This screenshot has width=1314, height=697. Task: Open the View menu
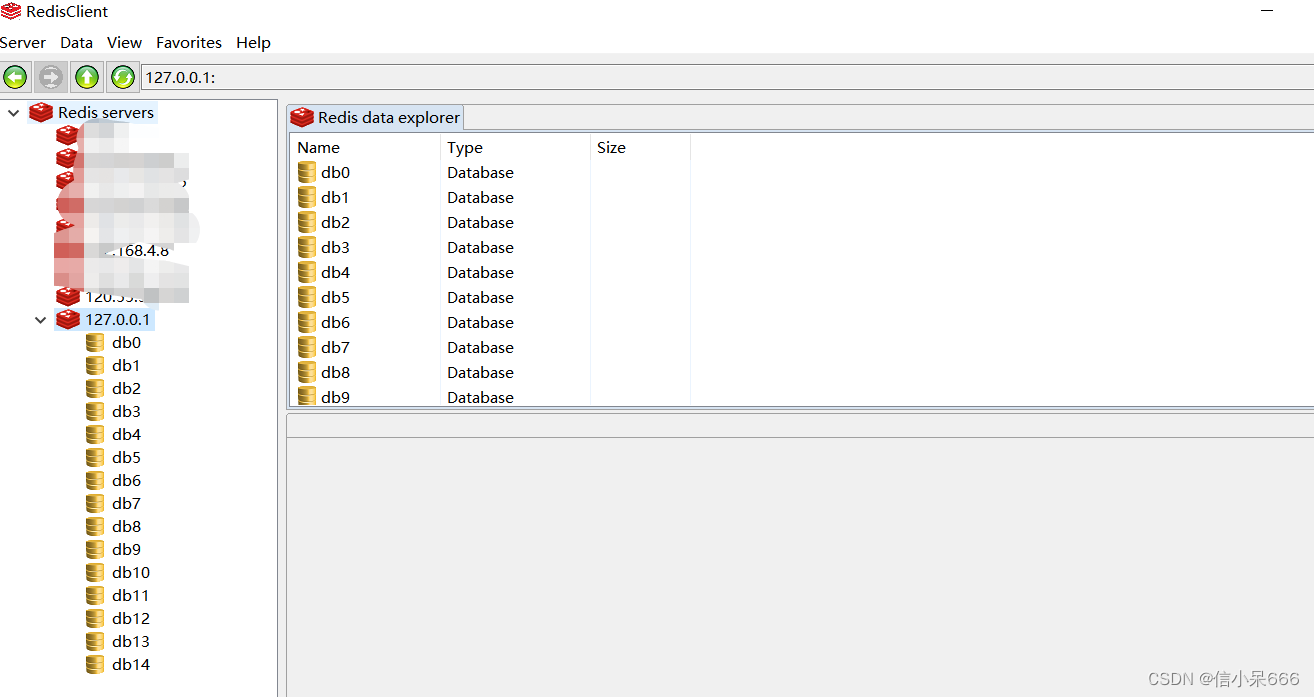pyautogui.click(x=124, y=42)
